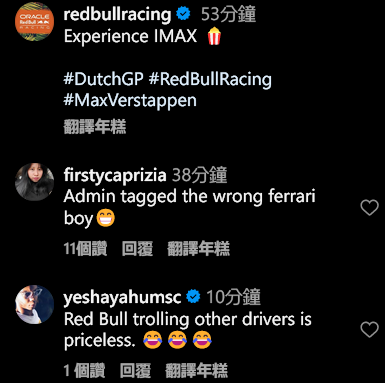This screenshot has width=385, height=383.
Task: Open yeshayahumsc profile avatar
Action: click(34, 304)
